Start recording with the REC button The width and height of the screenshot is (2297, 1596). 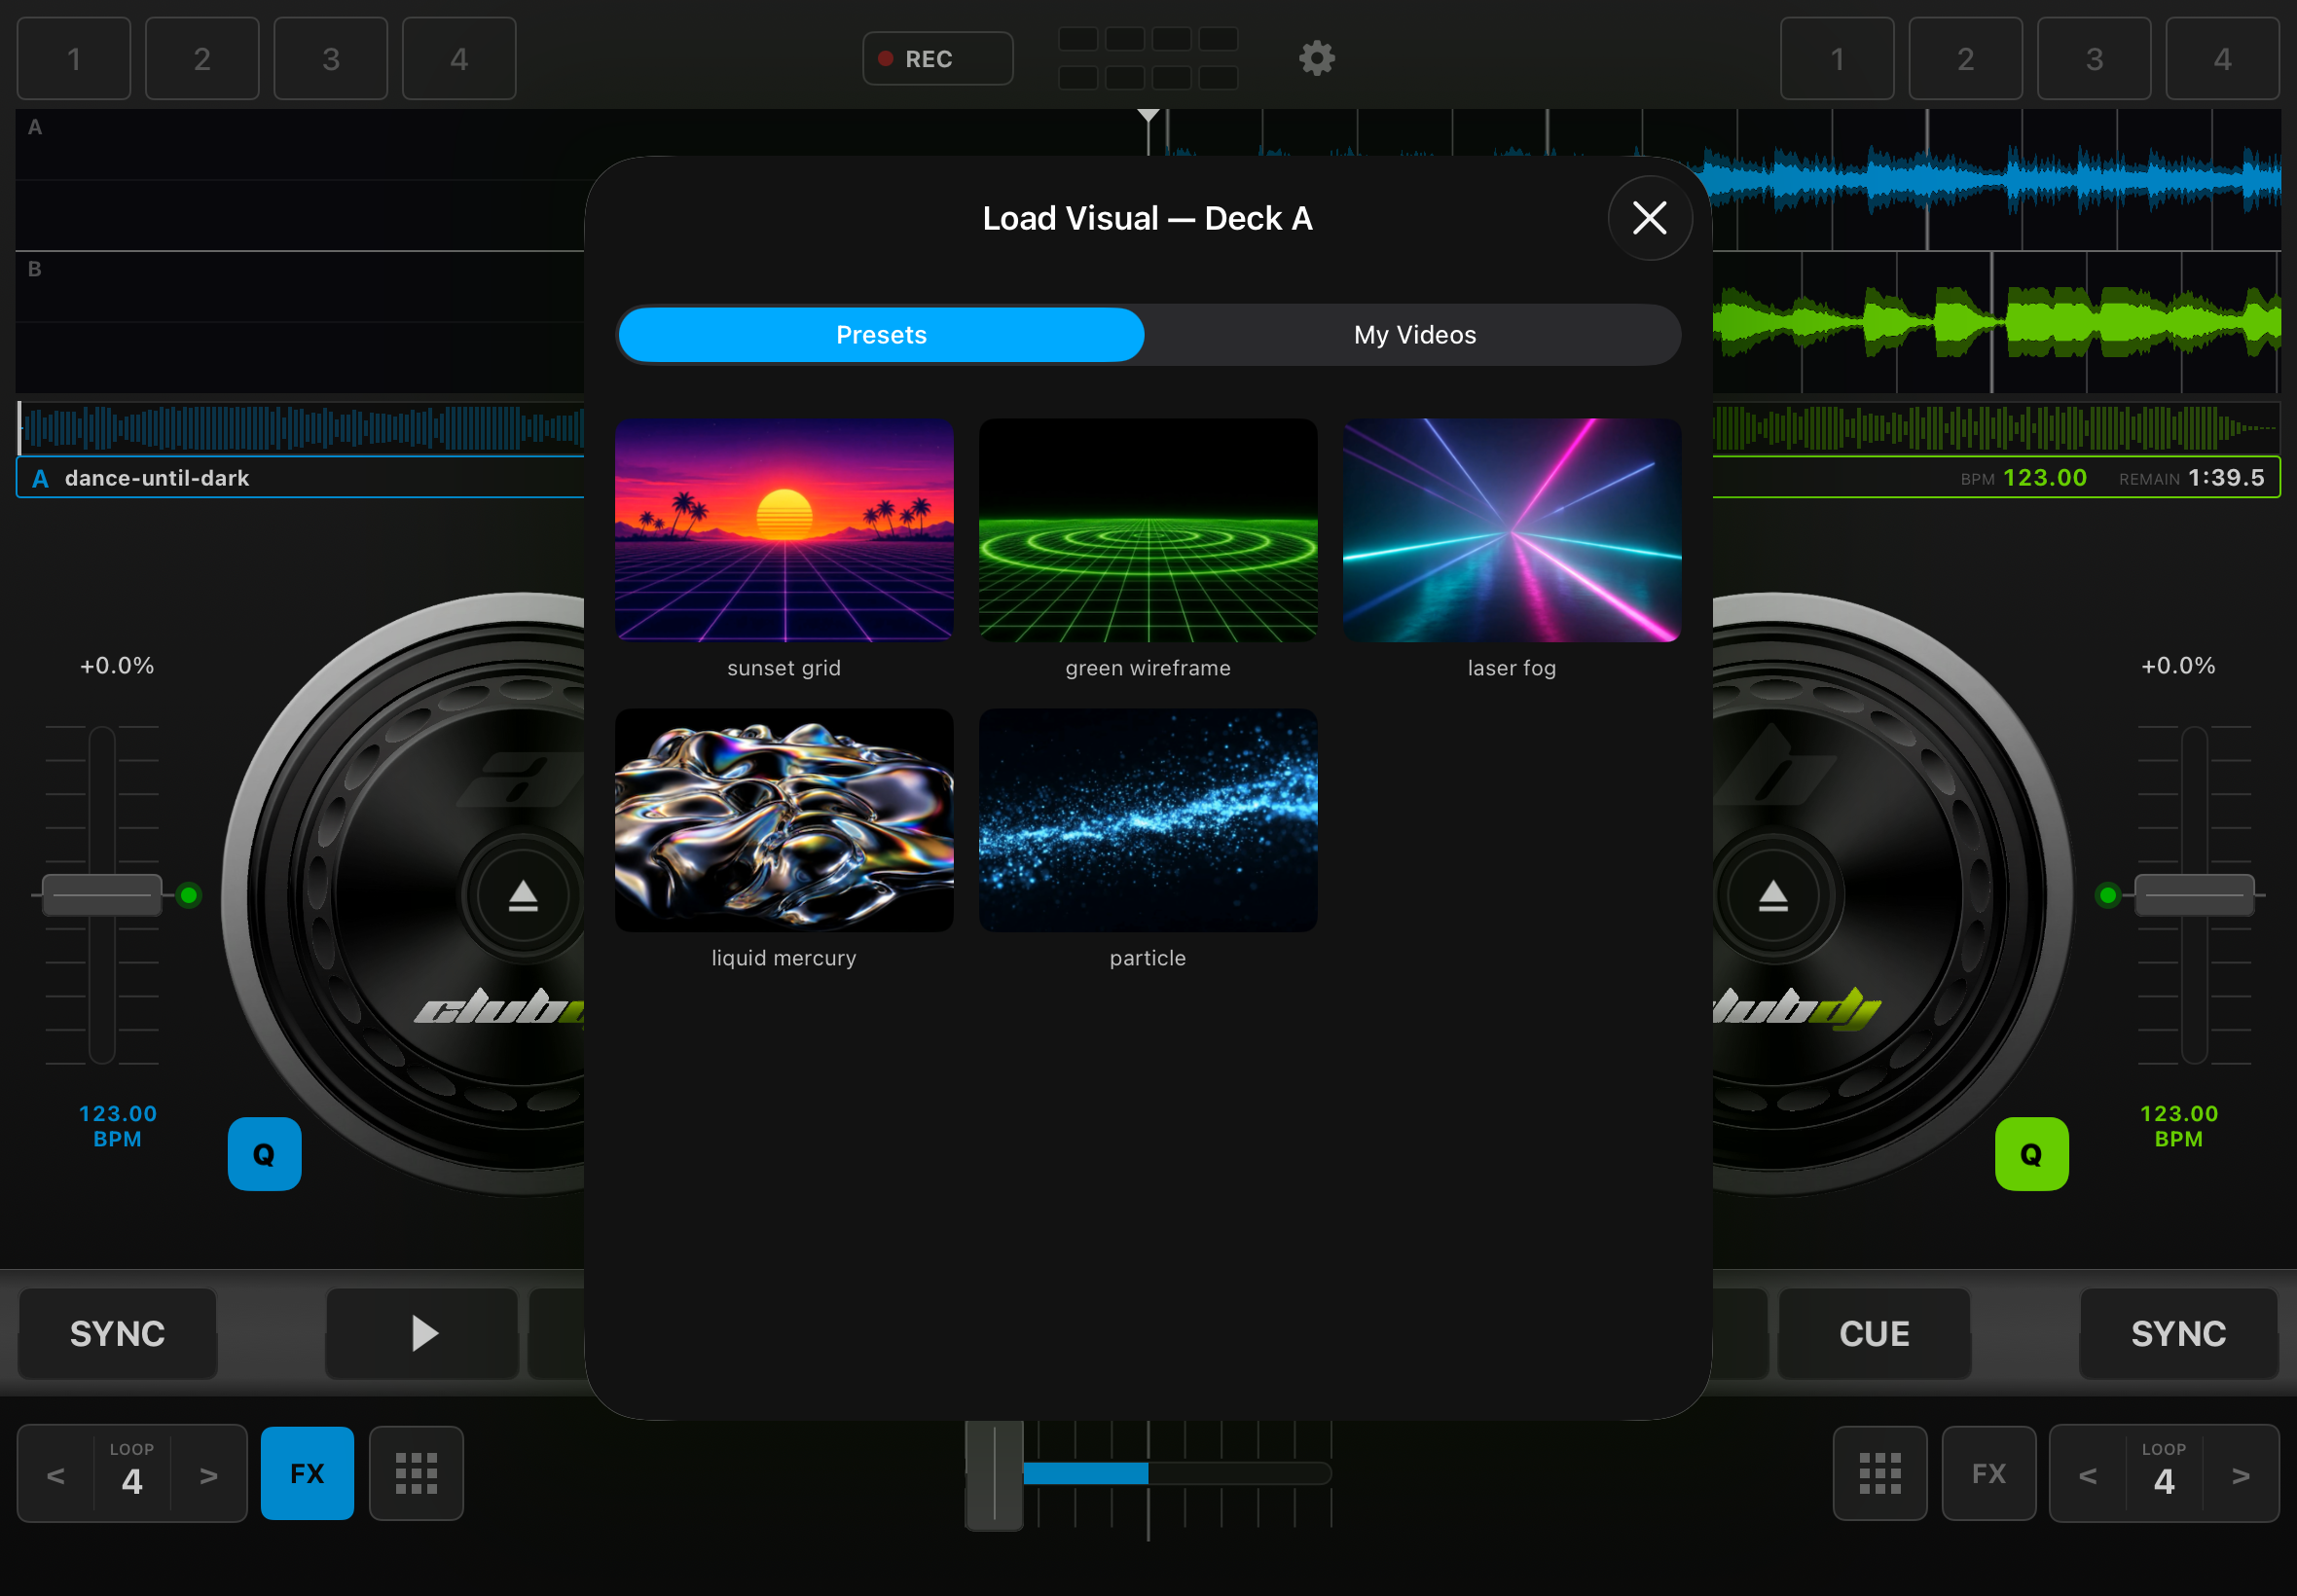point(937,59)
